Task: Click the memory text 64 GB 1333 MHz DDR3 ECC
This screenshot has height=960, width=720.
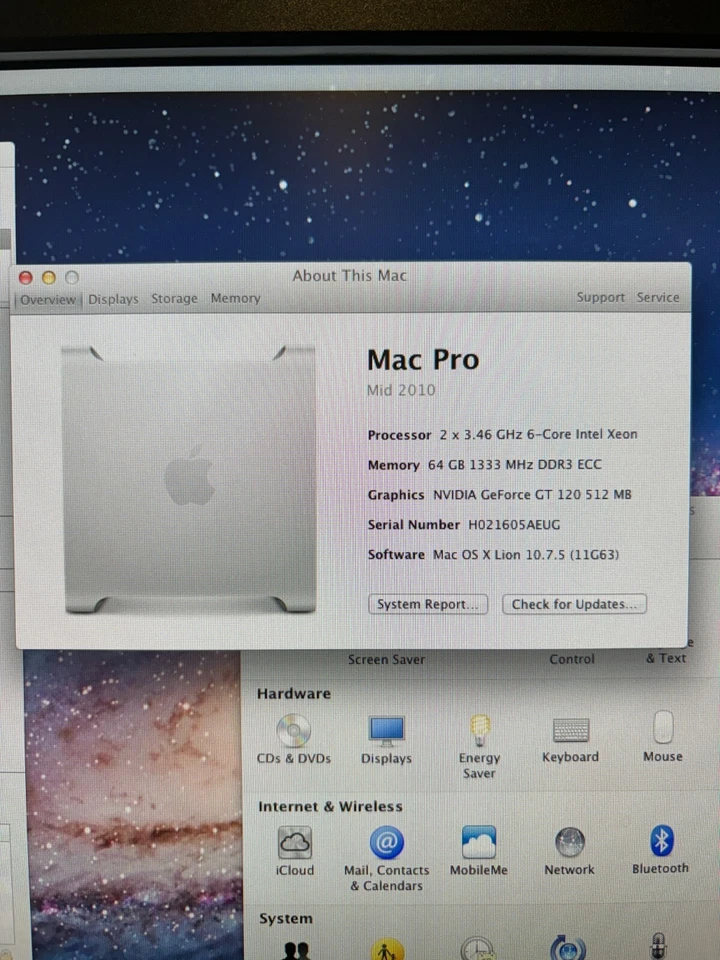Action: coord(515,465)
